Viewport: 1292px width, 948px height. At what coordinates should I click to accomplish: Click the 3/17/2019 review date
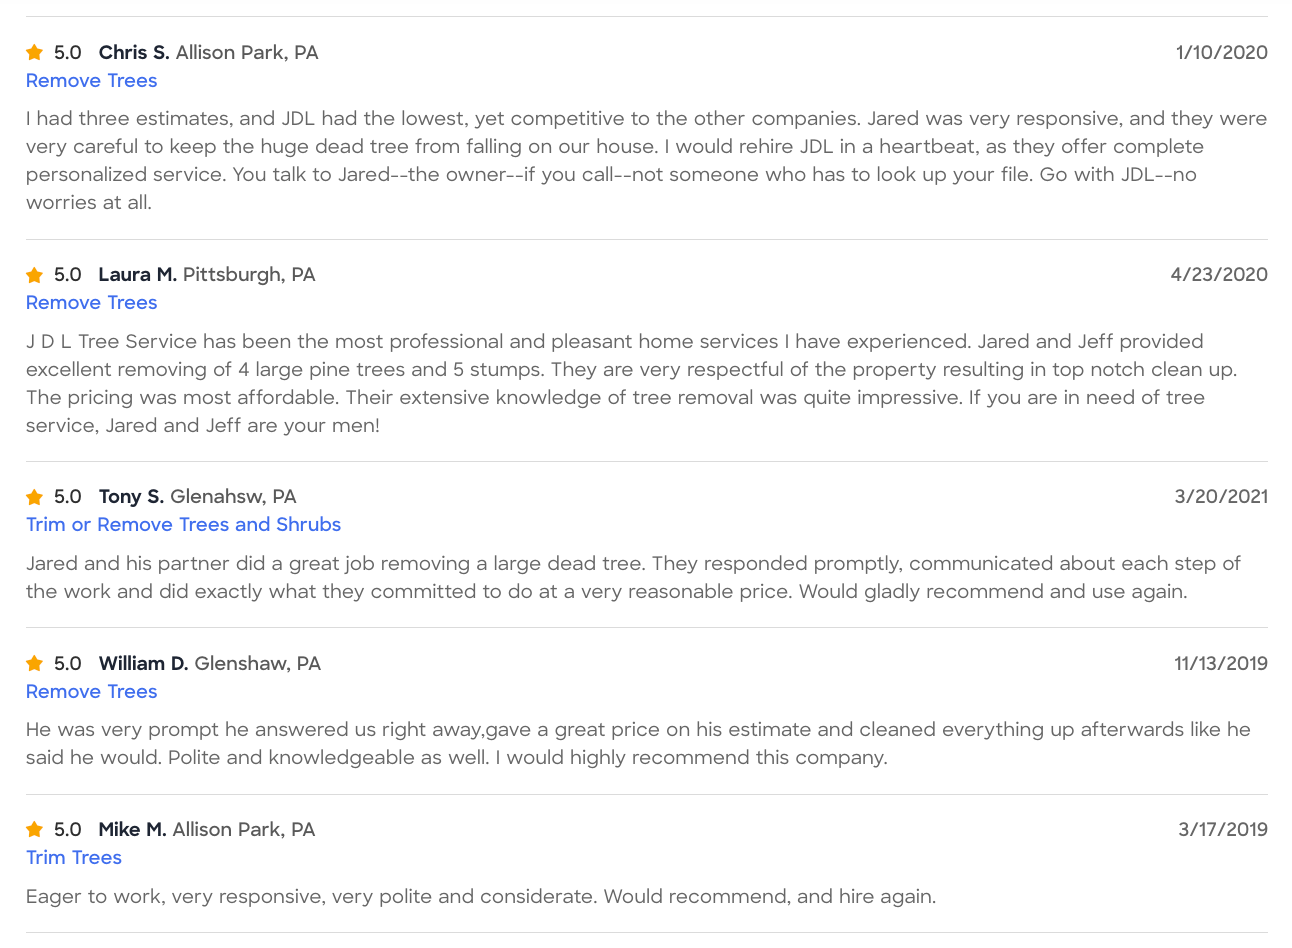click(1223, 829)
